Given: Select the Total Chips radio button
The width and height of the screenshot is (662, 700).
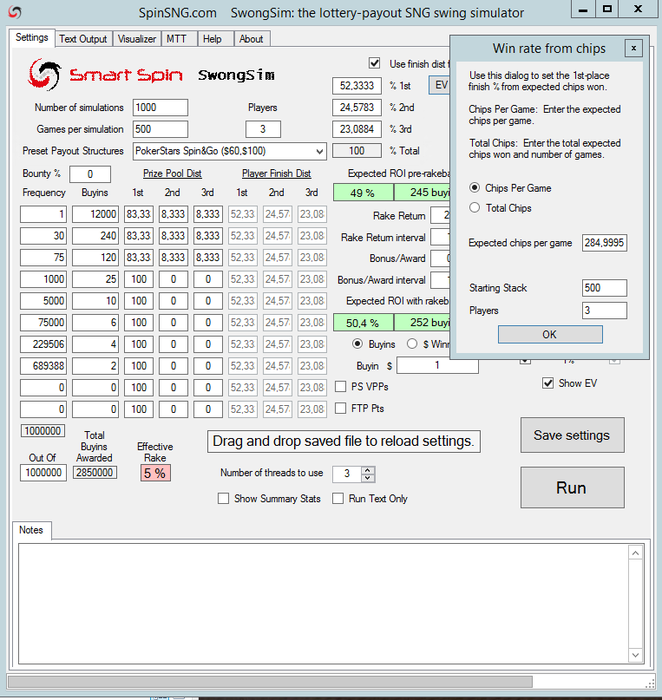Looking at the screenshot, I should point(475,208).
